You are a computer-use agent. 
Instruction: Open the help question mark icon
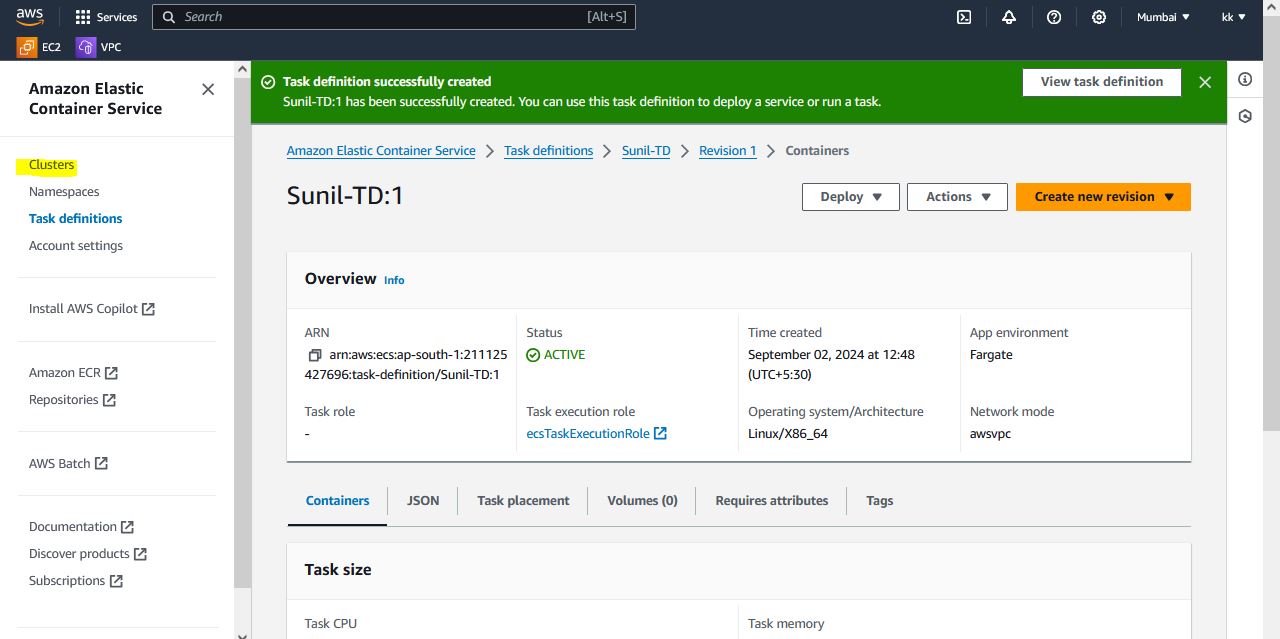click(1054, 17)
